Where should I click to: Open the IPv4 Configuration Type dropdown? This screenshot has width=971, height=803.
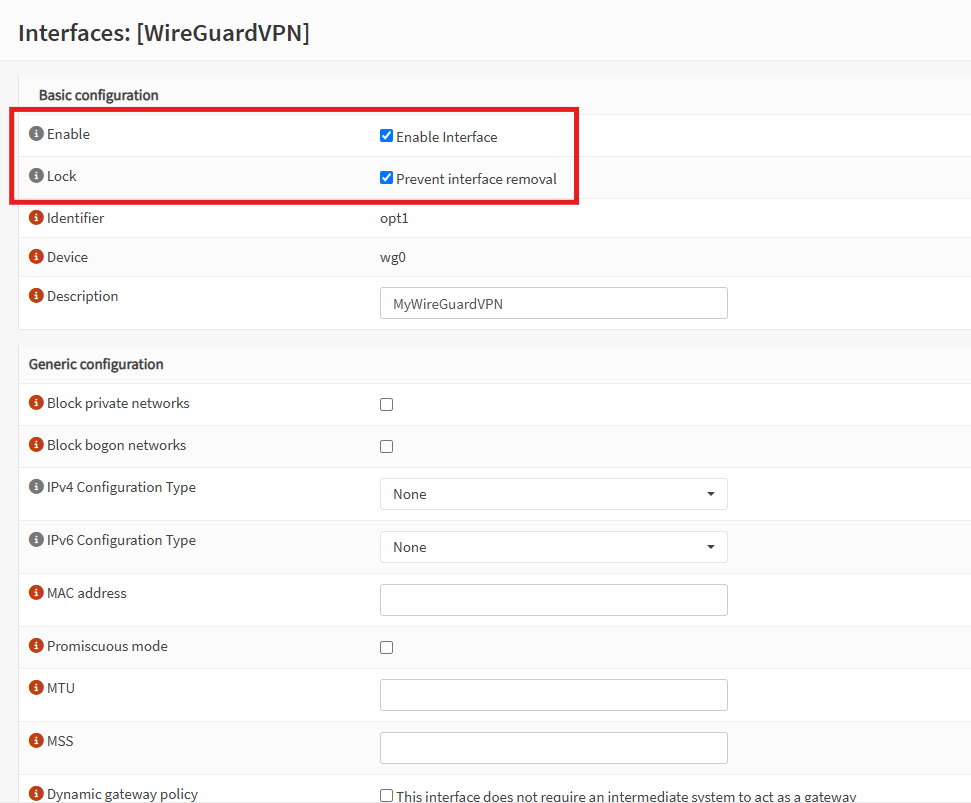553,494
